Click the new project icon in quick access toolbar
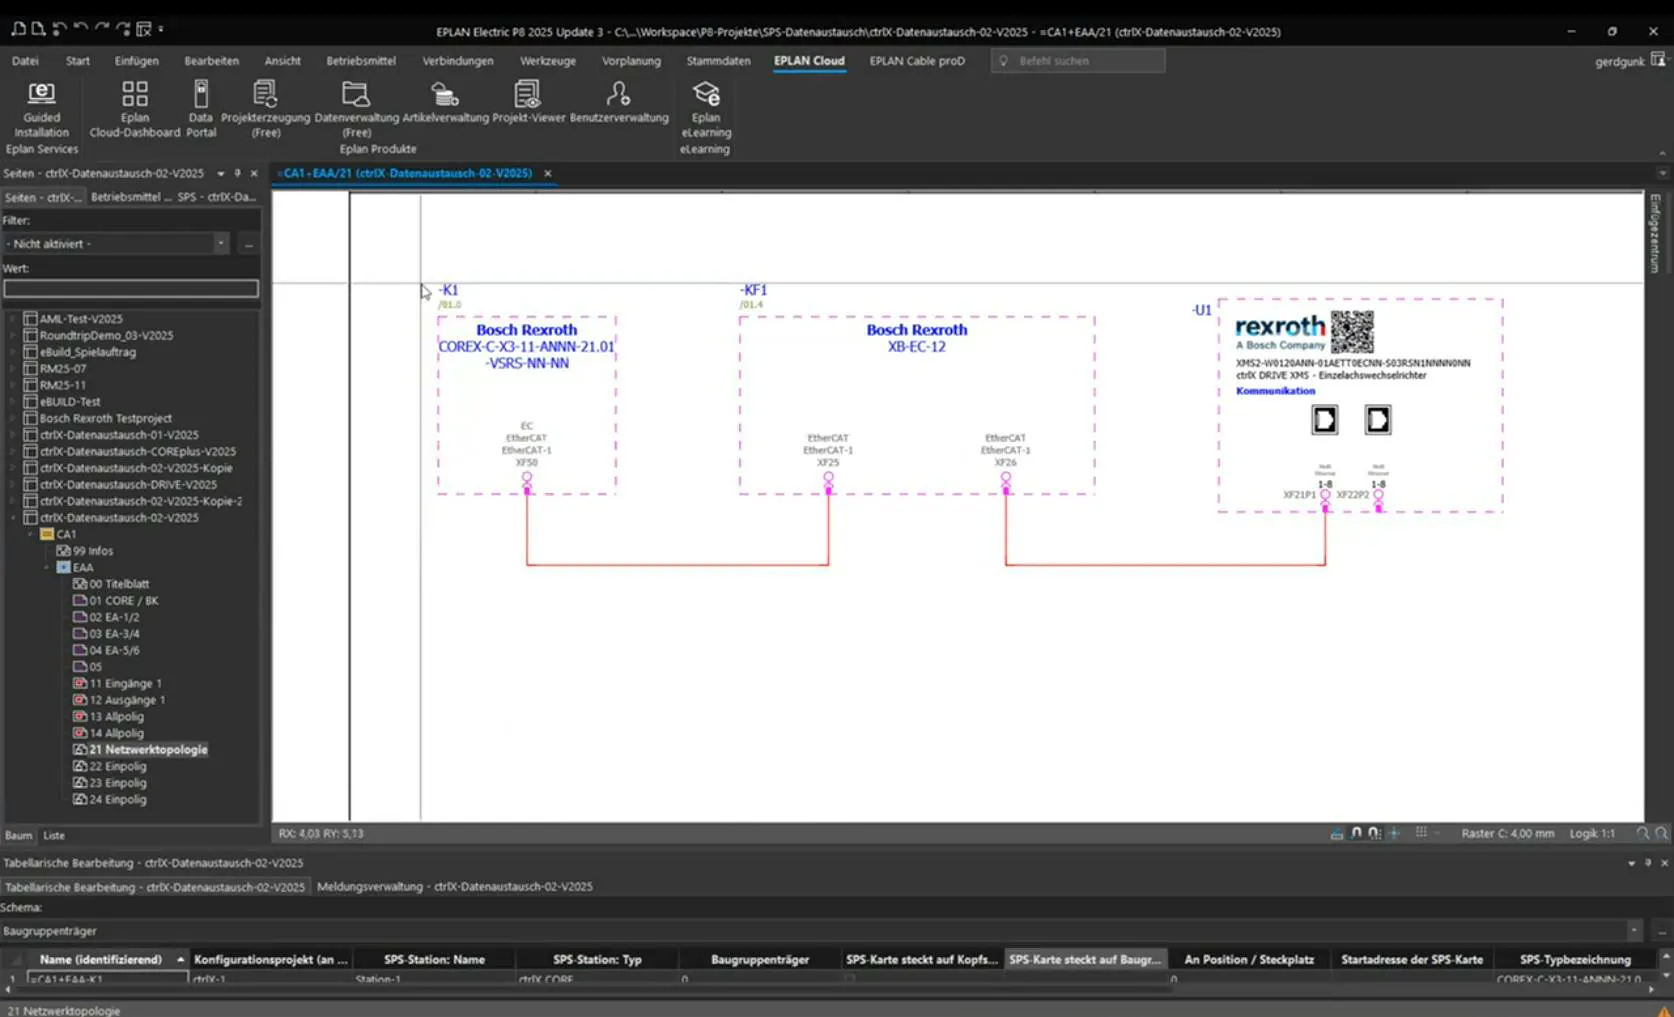1674x1017 pixels. (x=18, y=29)
